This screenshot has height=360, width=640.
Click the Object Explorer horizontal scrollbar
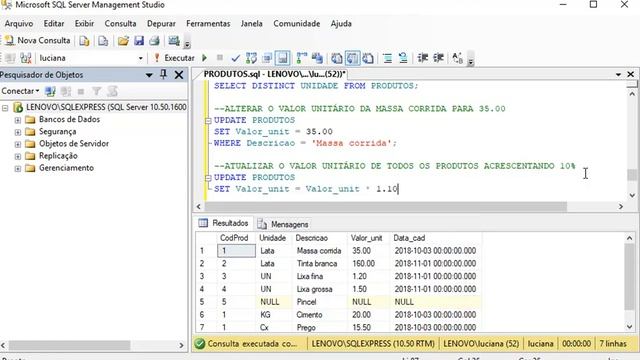coord(69,345)
